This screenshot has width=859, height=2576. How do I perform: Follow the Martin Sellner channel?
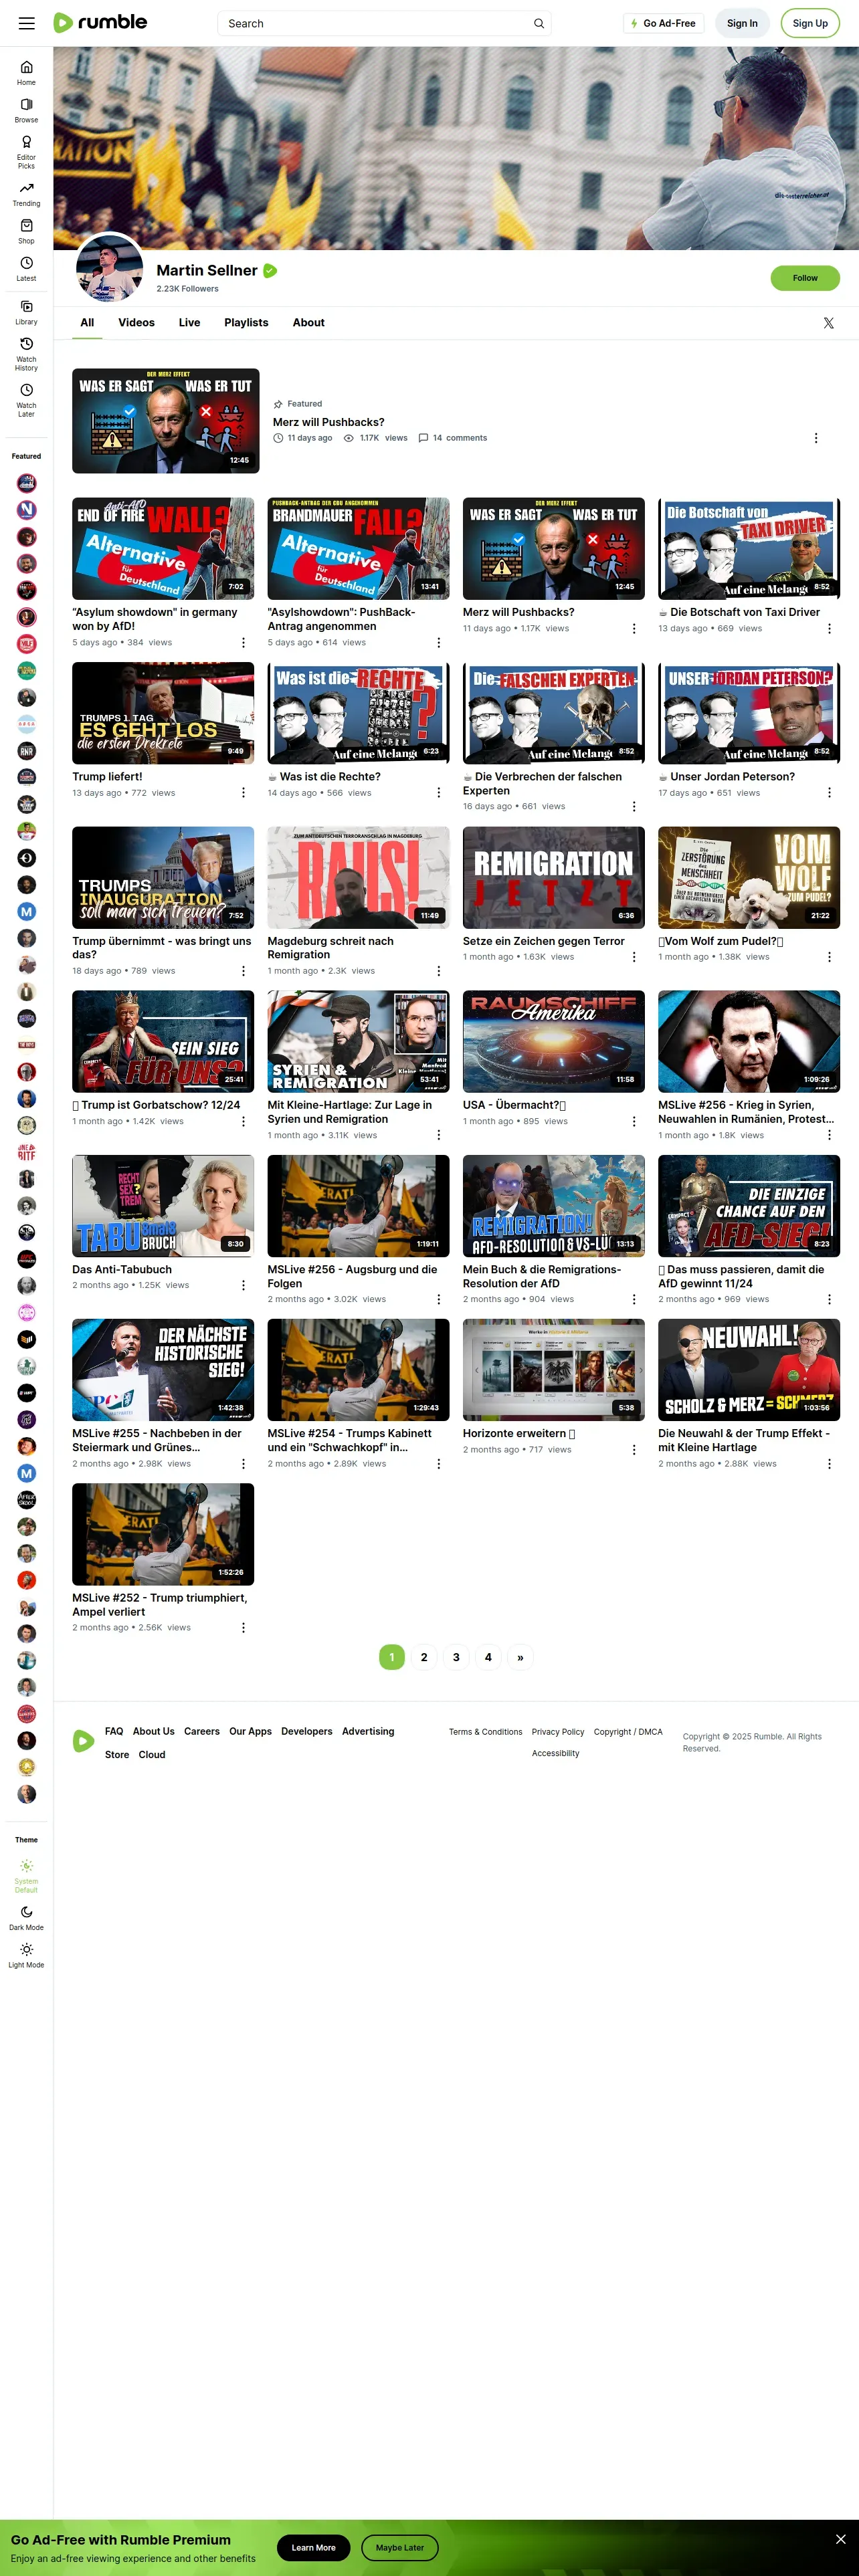click(805, 278)
